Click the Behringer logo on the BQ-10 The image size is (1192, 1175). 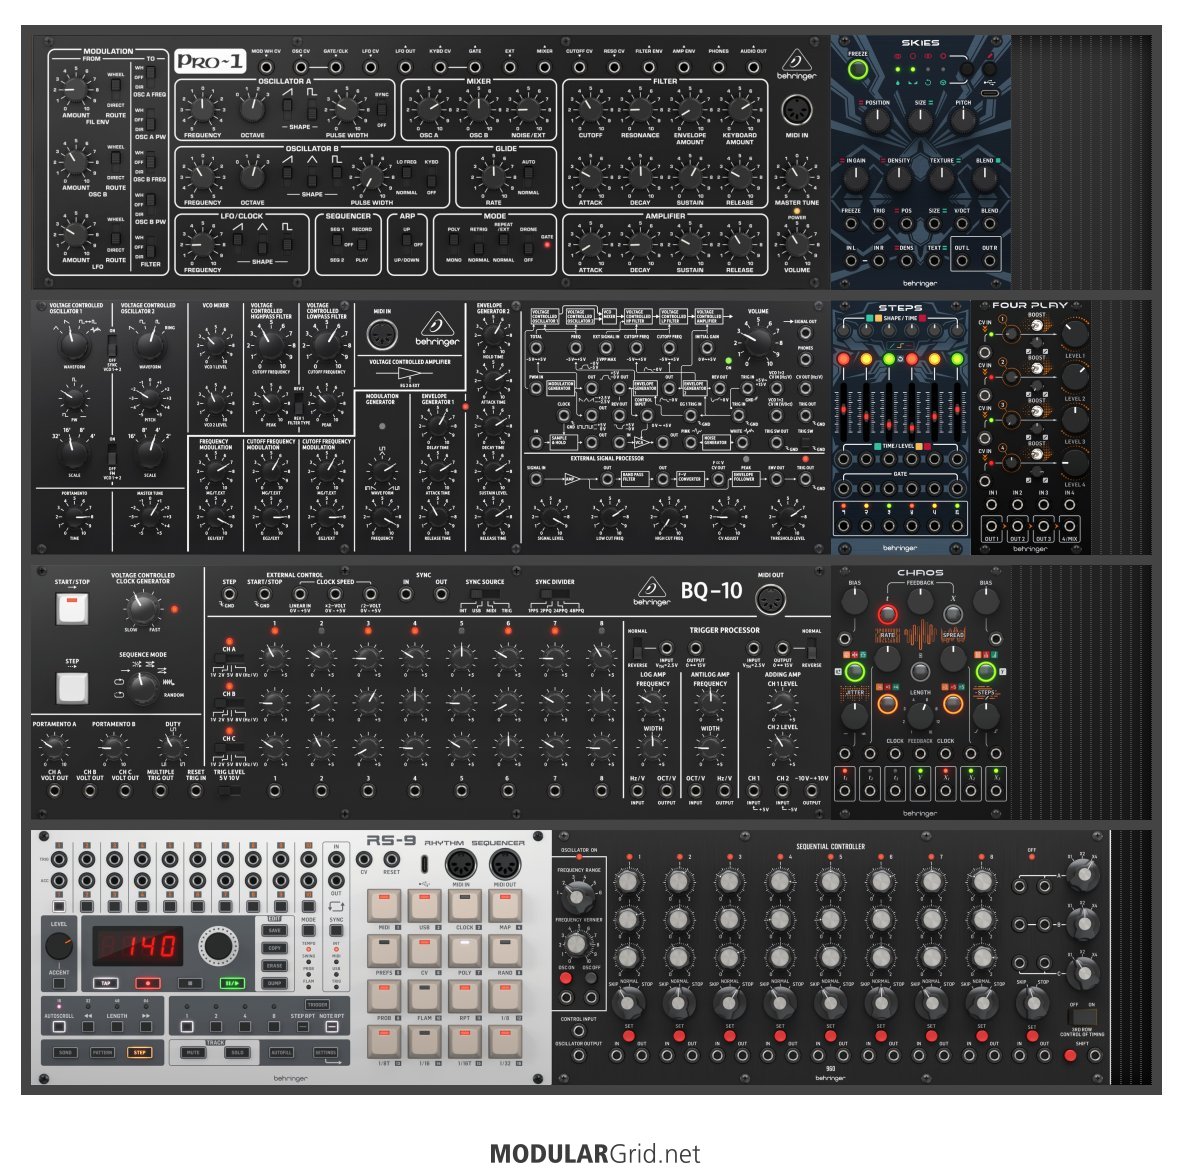[651, 592]
